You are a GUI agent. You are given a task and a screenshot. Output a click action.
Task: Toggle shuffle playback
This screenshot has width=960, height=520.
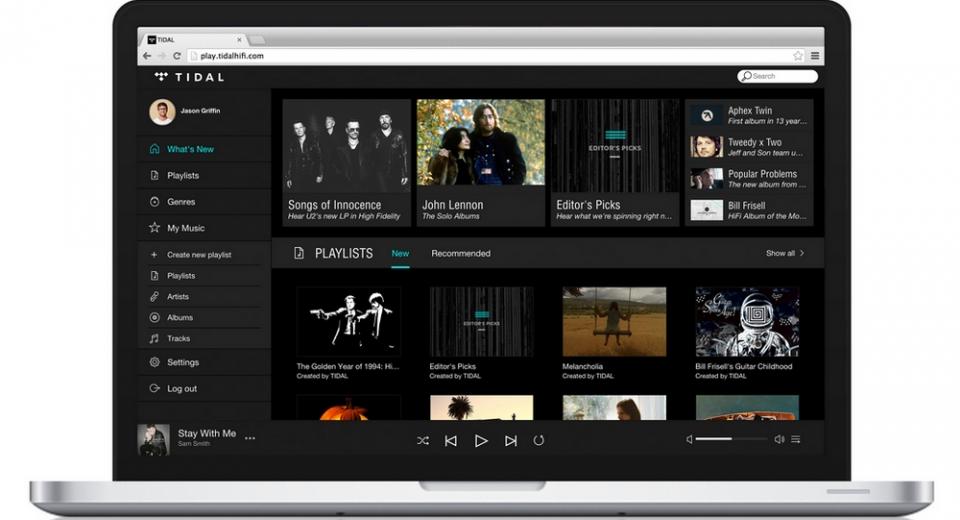coord(422,440)
